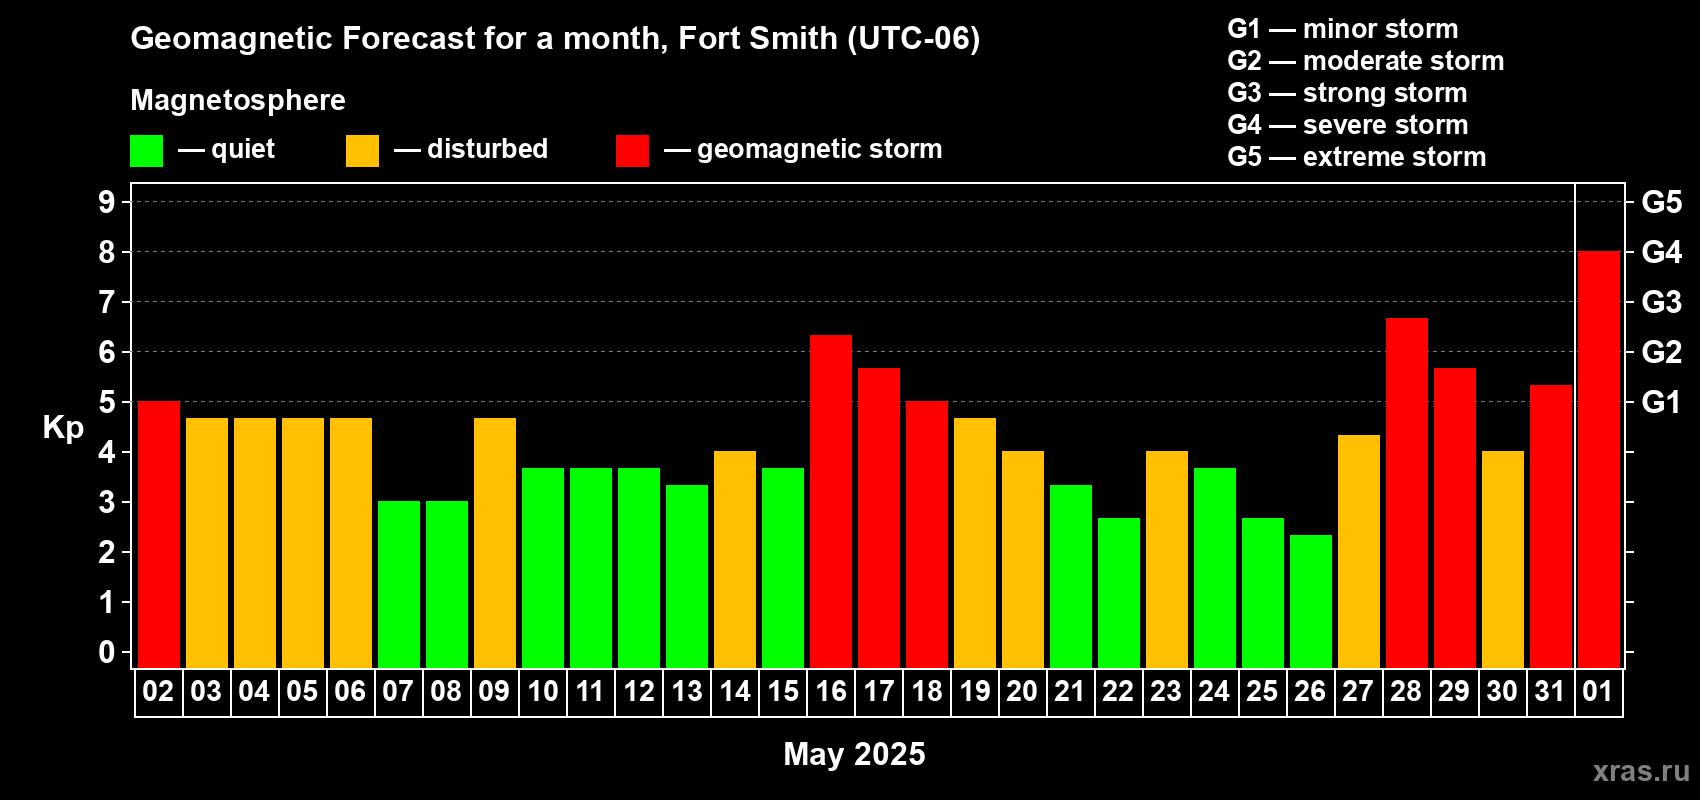Click the date label 04 on the axis
This screenshot has width=1700, height=800.
[254, 691]
